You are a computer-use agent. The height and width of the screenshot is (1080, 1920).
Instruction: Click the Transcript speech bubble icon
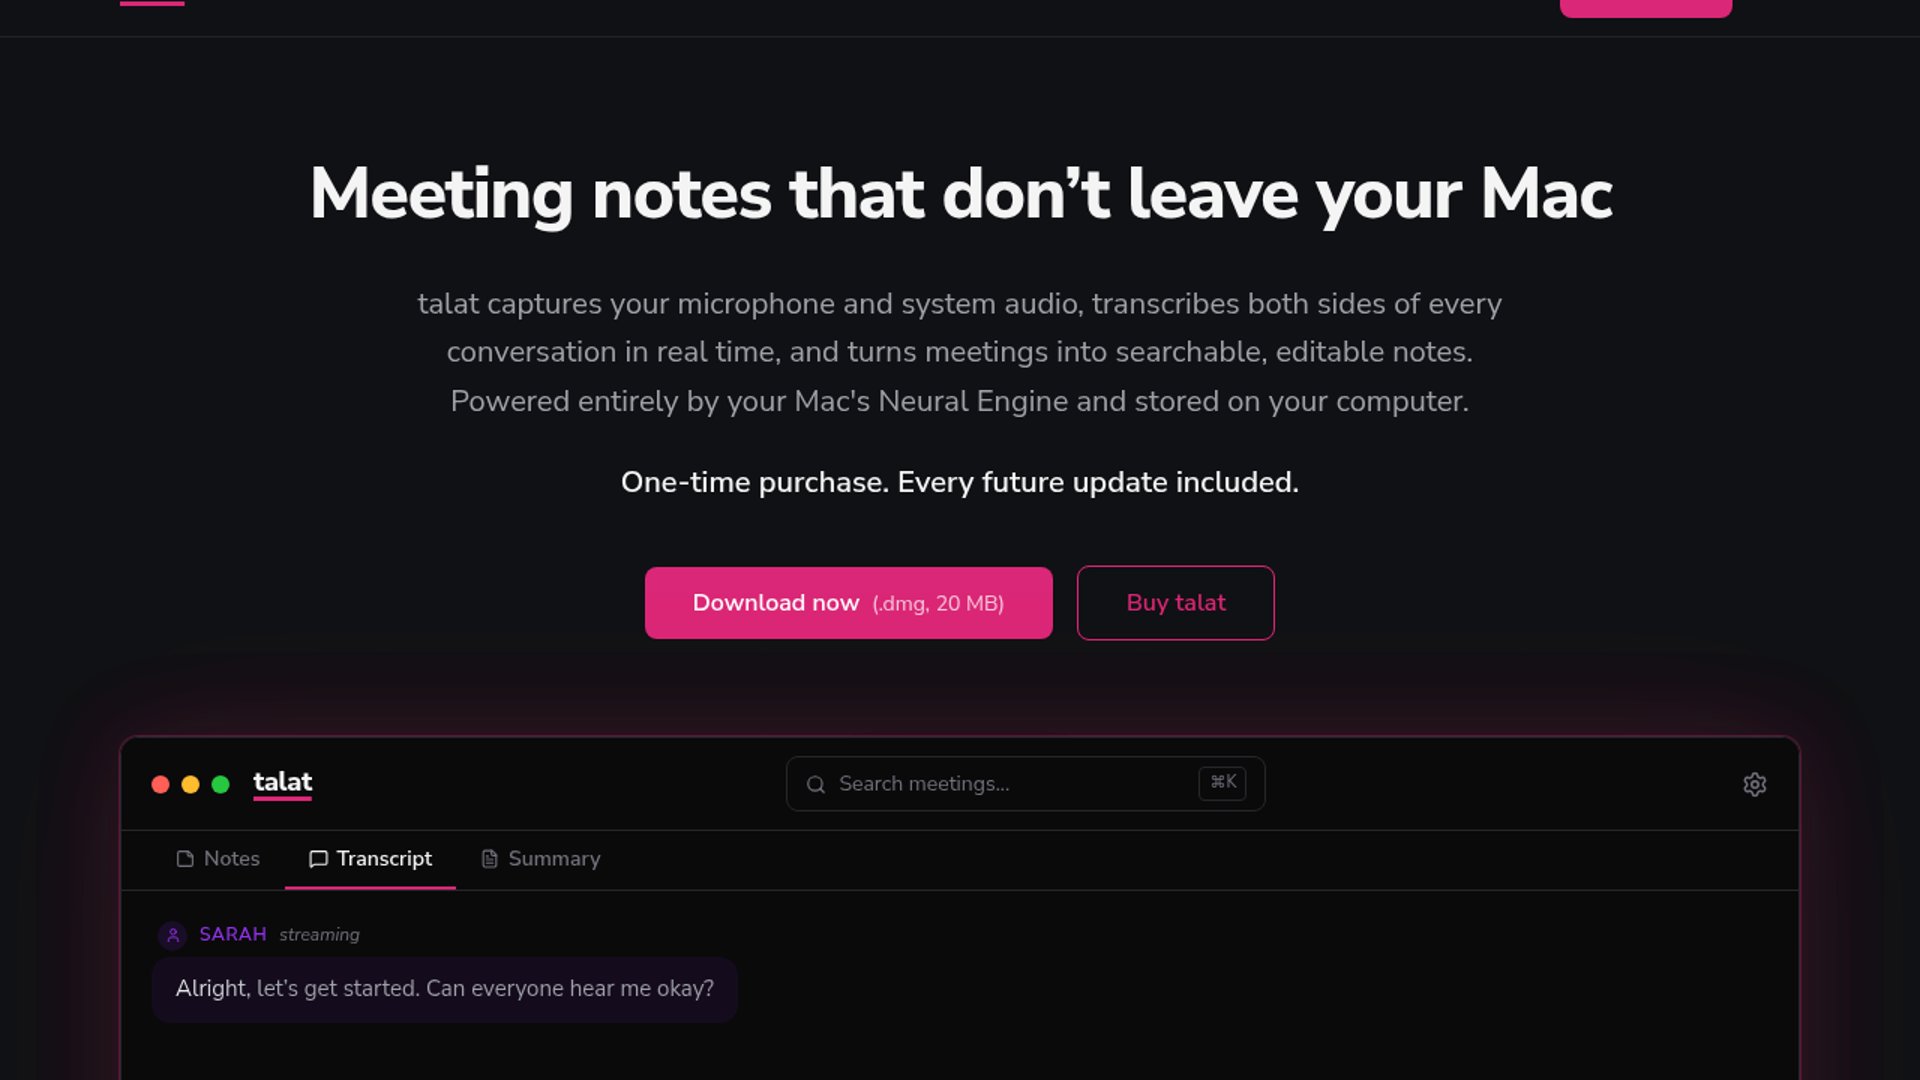coord(318,859)
